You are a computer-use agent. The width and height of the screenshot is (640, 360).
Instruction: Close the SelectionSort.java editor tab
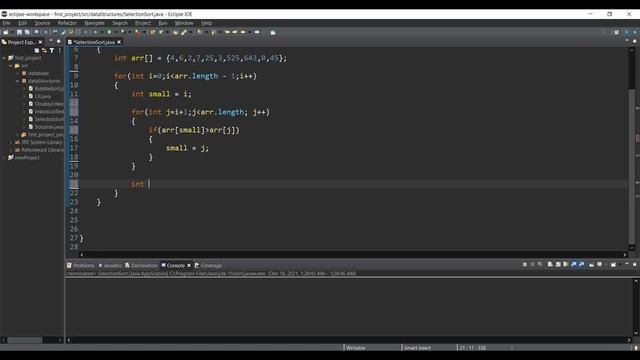119,42
